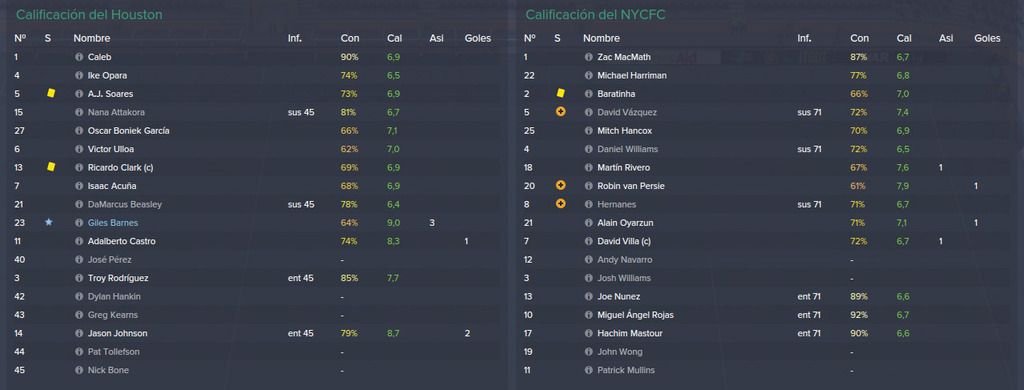This screenshot has width=1024, height=390.
Task: Click injury cross icon for David Vázquez
Action: tap(560, 112)
